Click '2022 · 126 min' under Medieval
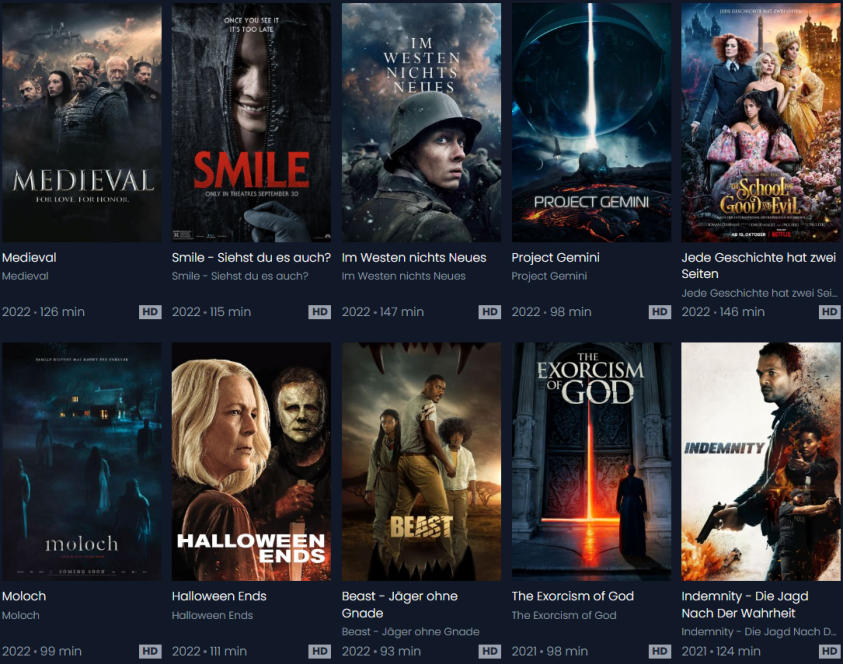Viewport: 843px width, 664px height. 44,312
